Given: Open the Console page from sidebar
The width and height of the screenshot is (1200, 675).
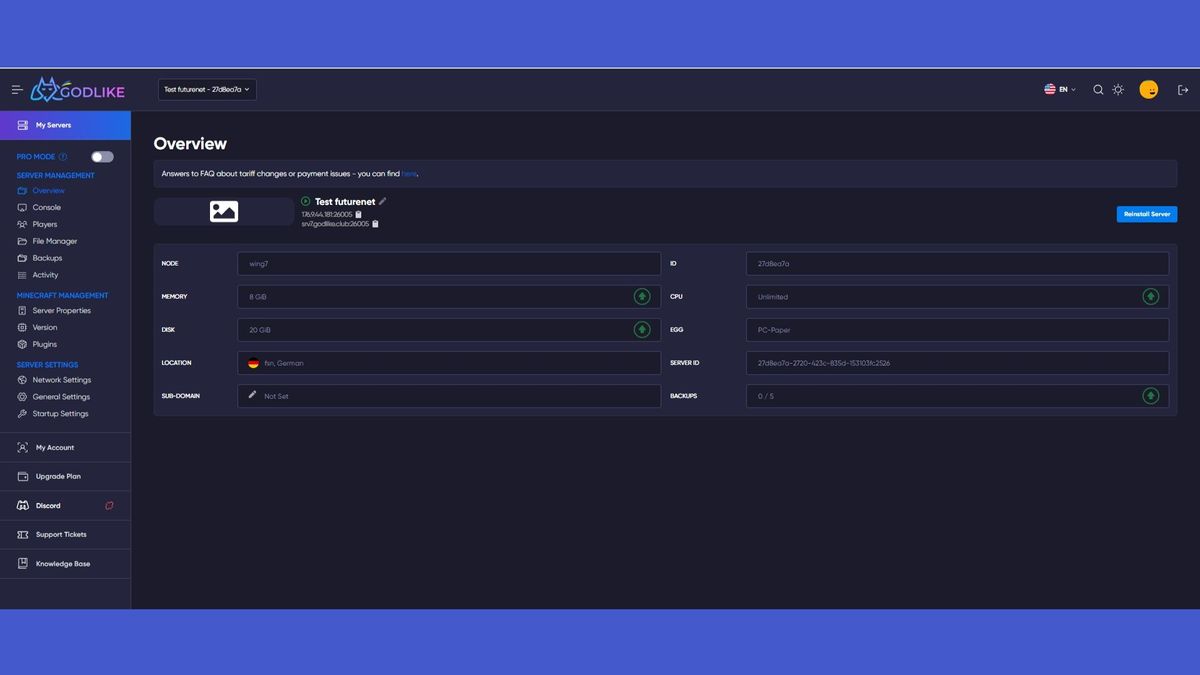Looking at the screenshot, I should (x=46, y=207).
